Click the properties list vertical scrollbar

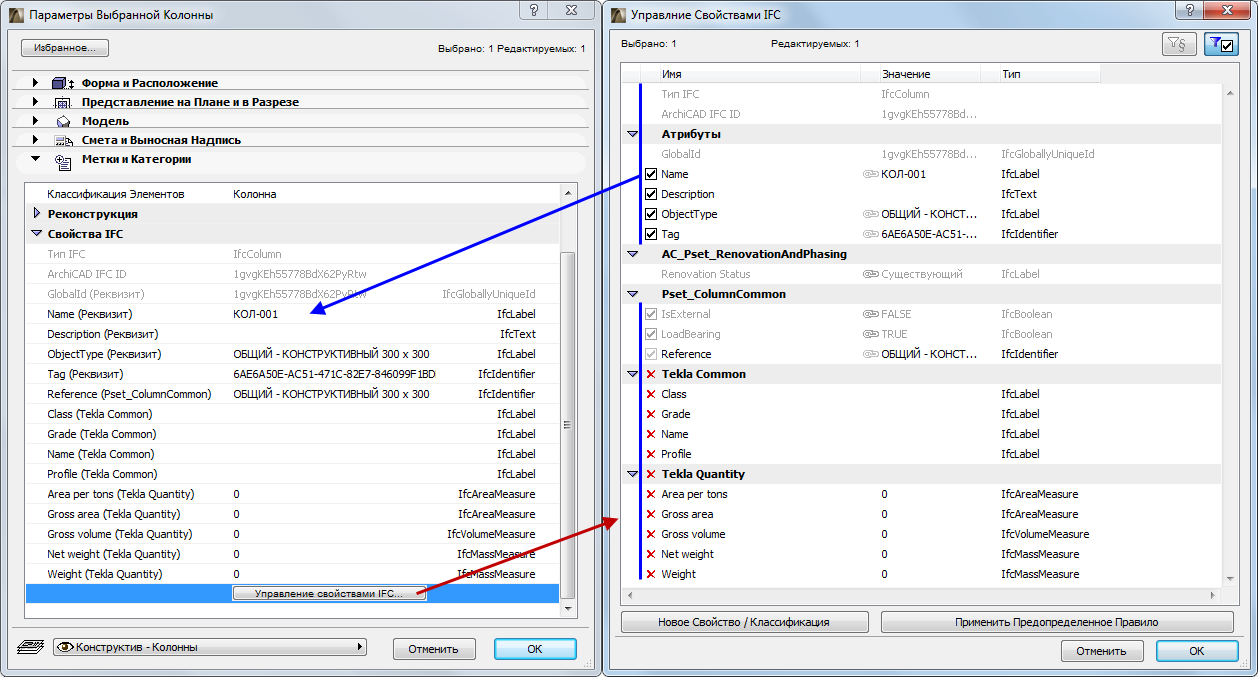(x=567, y=424)
